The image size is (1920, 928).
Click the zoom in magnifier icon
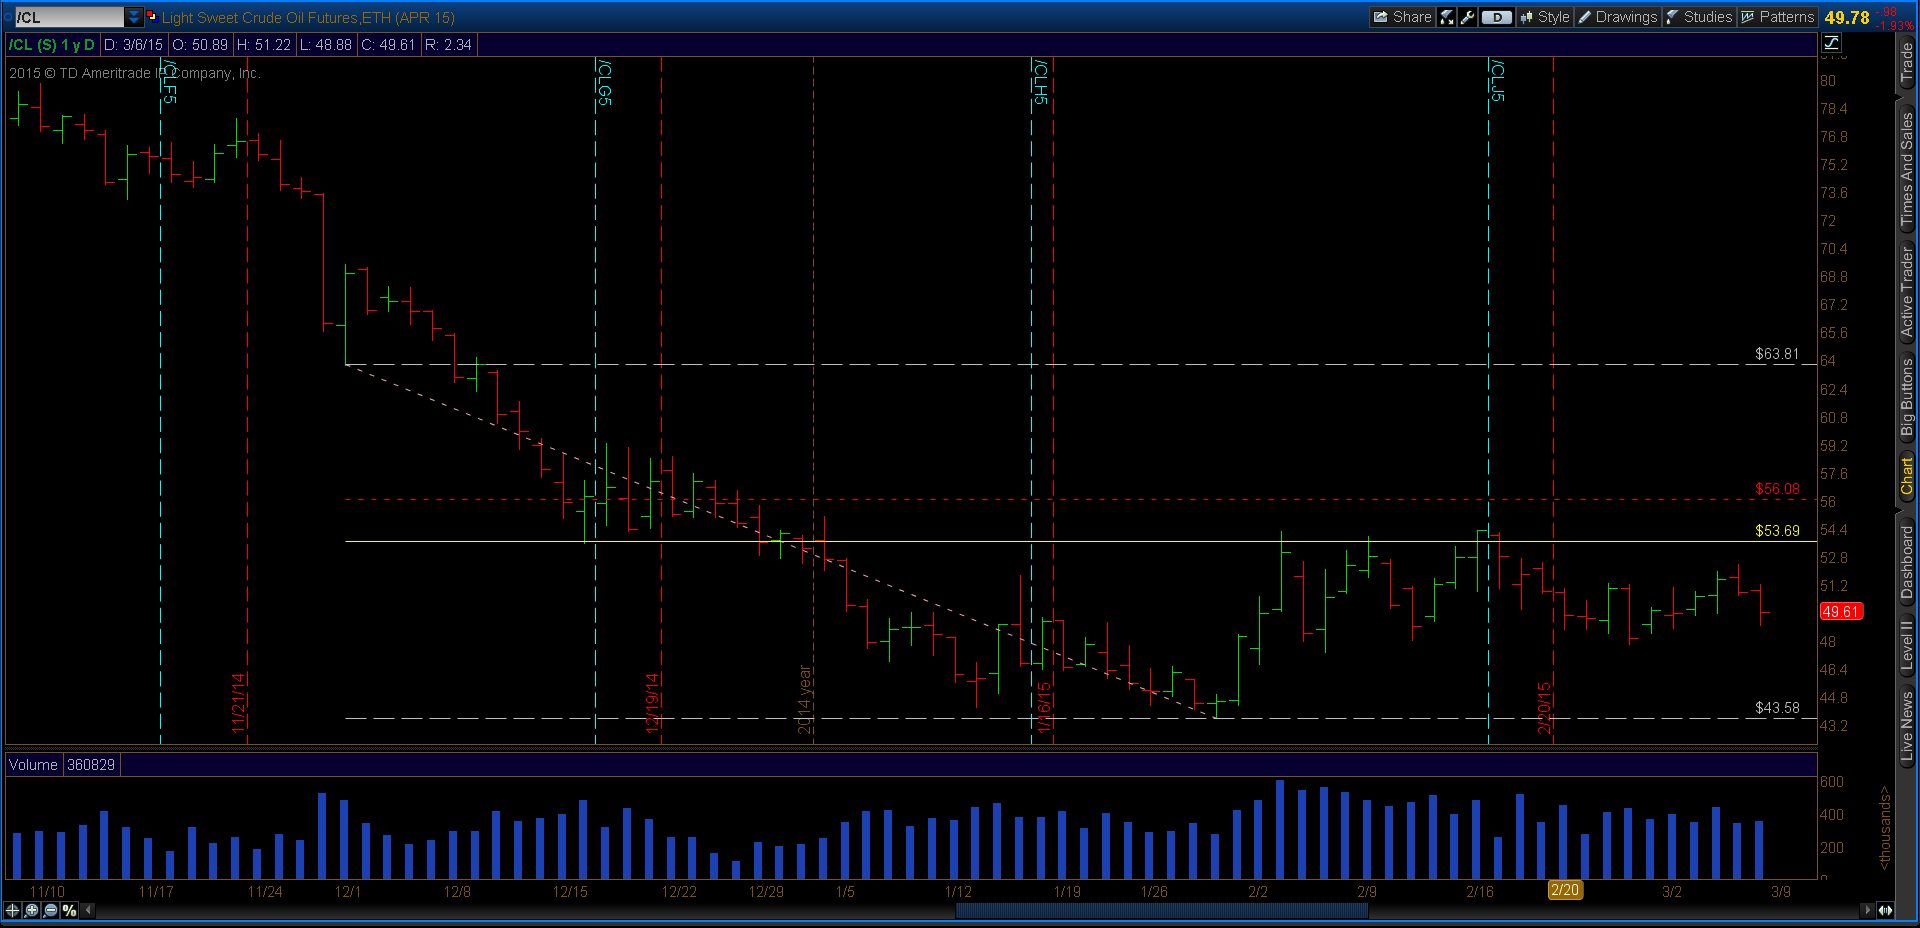tap(32, 910)
